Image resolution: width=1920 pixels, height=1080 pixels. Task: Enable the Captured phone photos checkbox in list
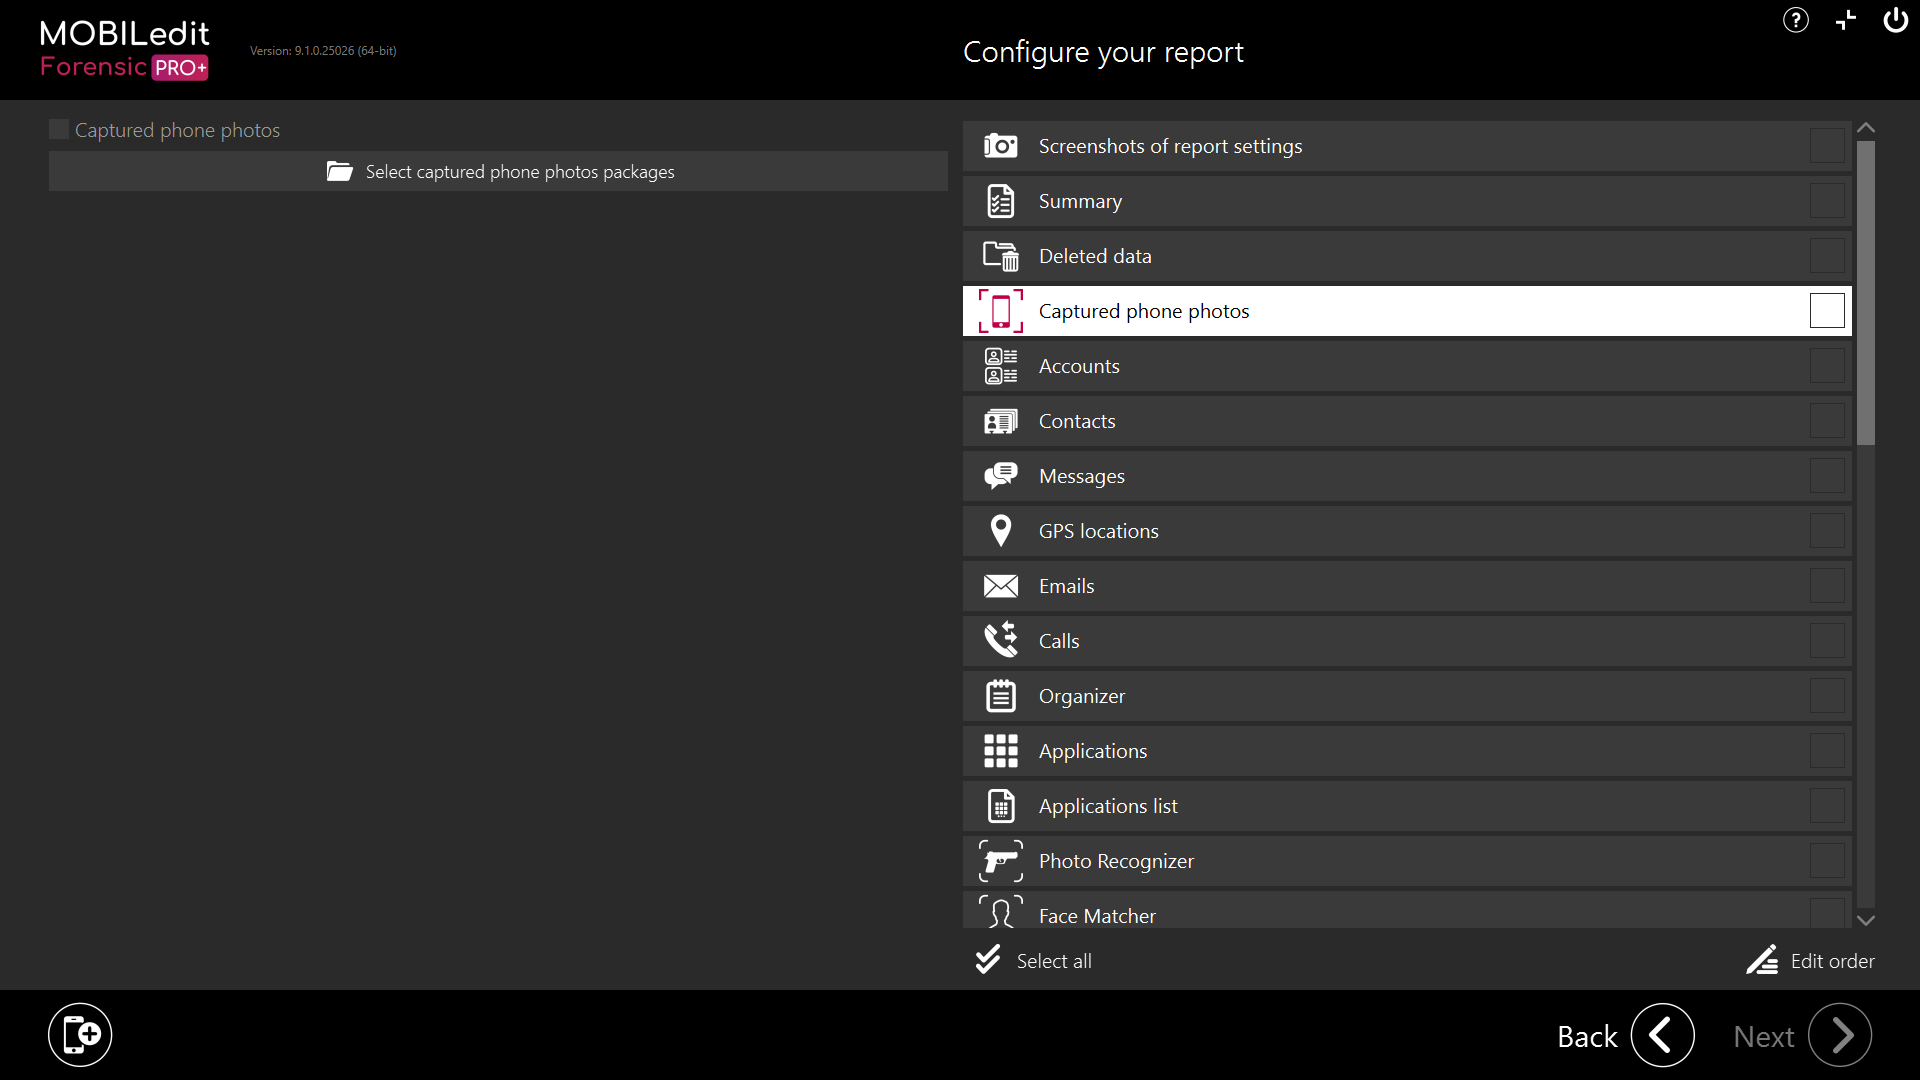click(1827, 311)
